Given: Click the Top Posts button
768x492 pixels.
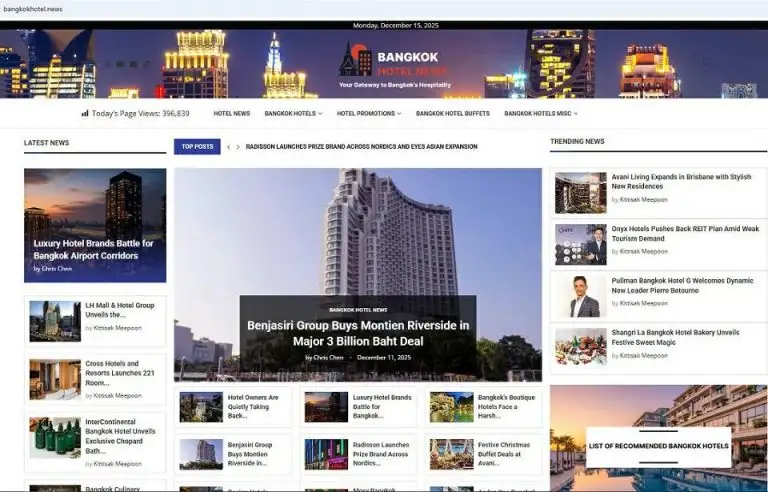Looking at the screenshot, I should 197,147.
